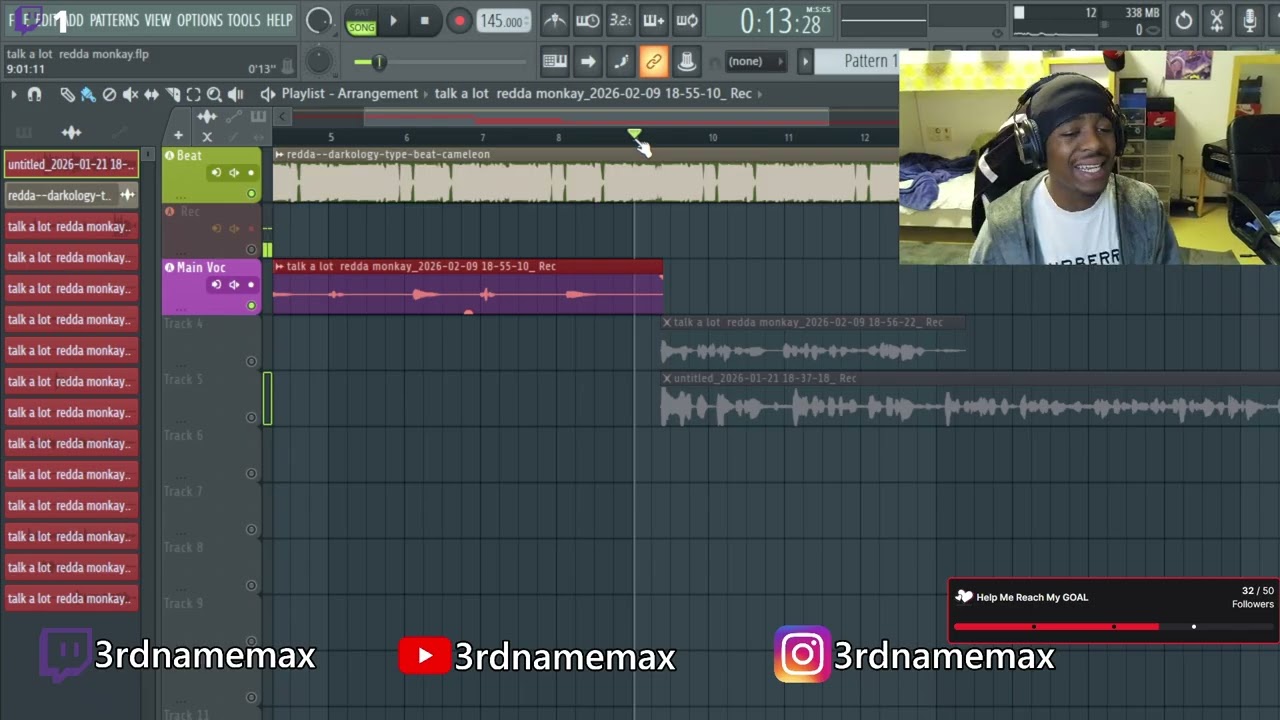This screenshot has height=720, width=1280.
Task: Toggle the orange link/multilink controllers icon
Action: pos(653,62)
